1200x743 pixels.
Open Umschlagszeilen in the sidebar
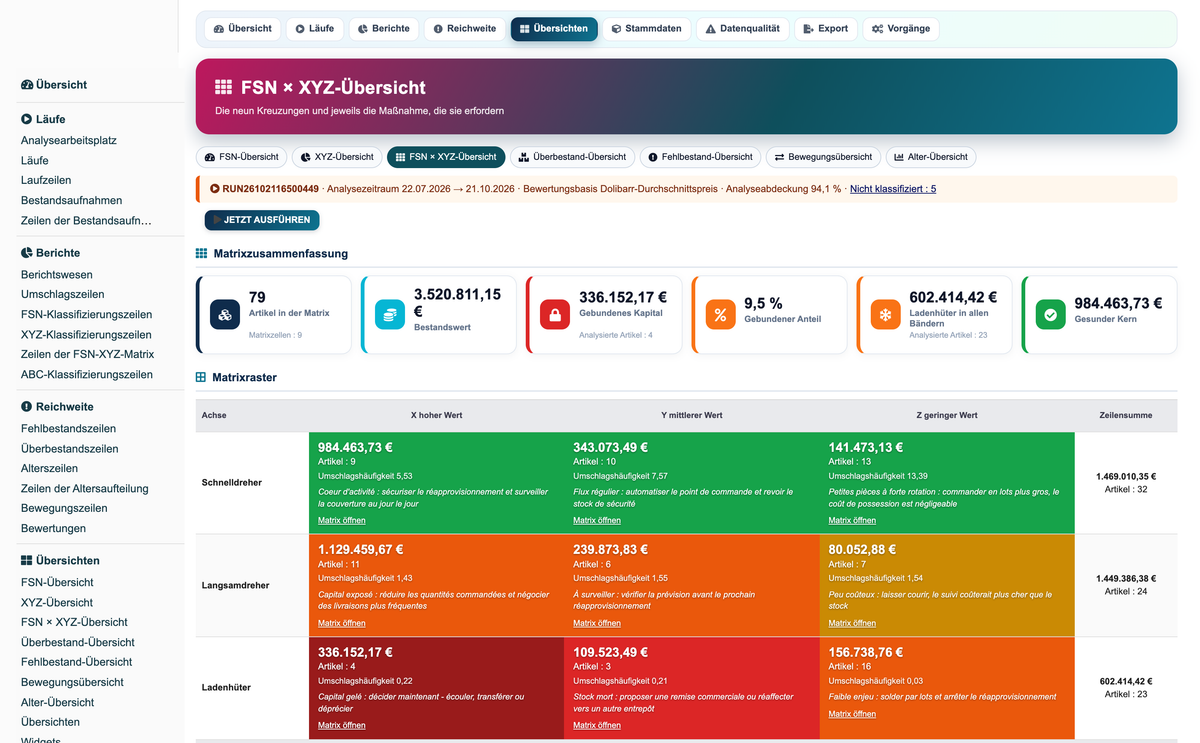(63, 295)
